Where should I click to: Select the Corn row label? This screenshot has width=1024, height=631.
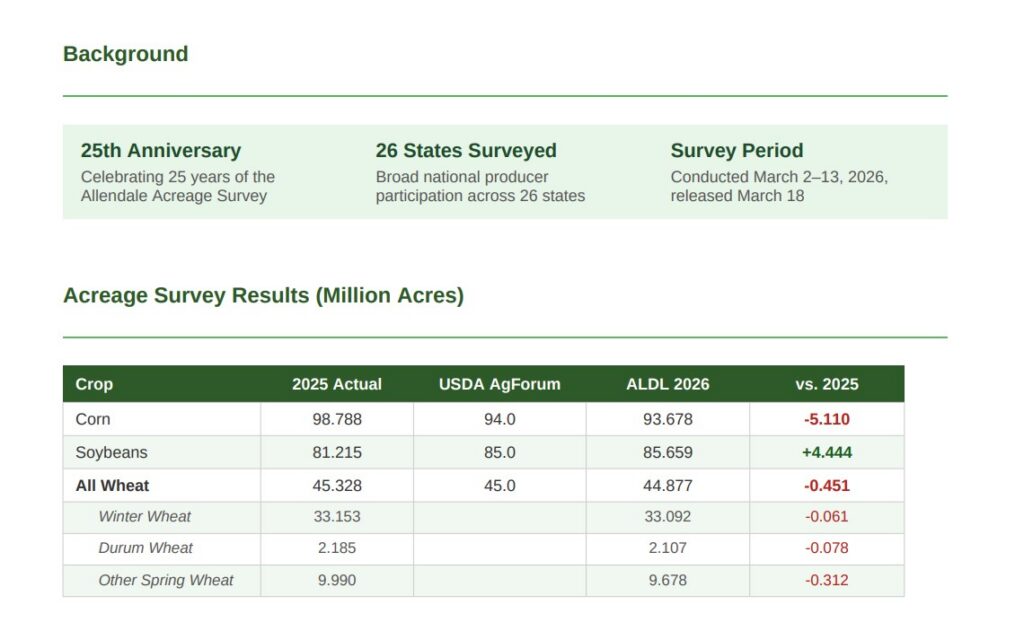click(93, 419)
